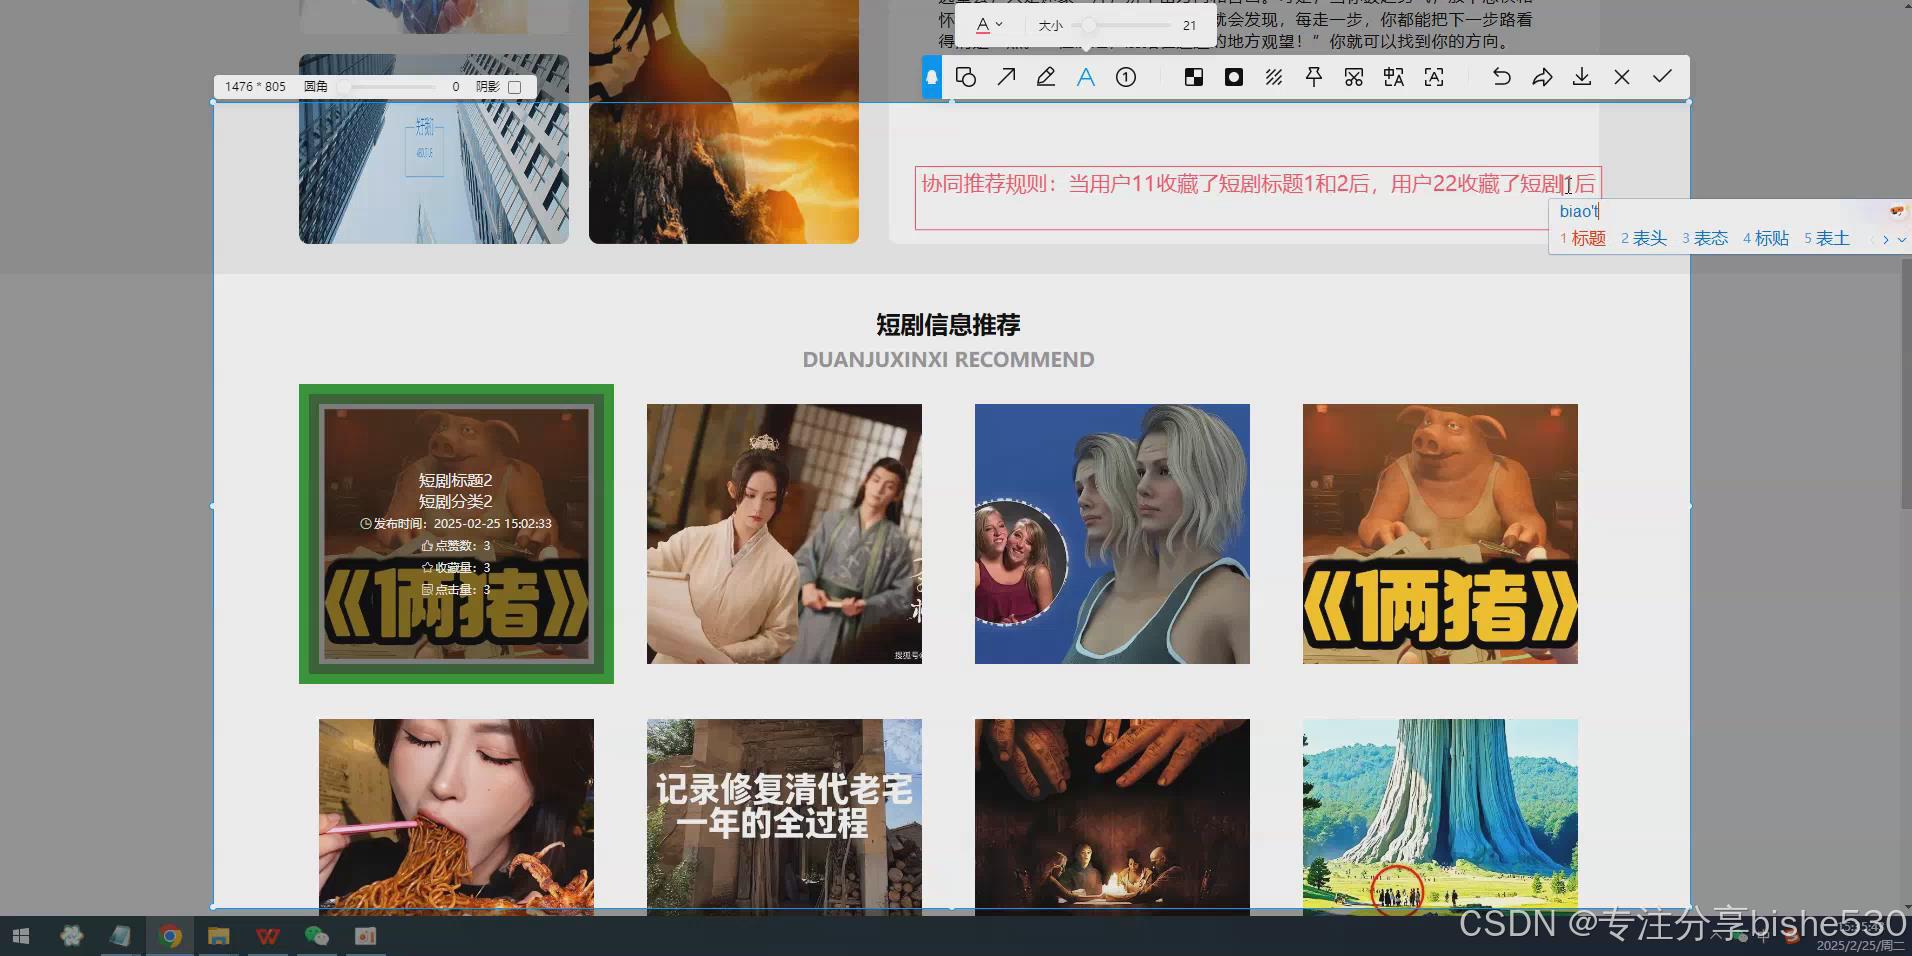Open WPS Office from taskbar

[x=267, y=936]
